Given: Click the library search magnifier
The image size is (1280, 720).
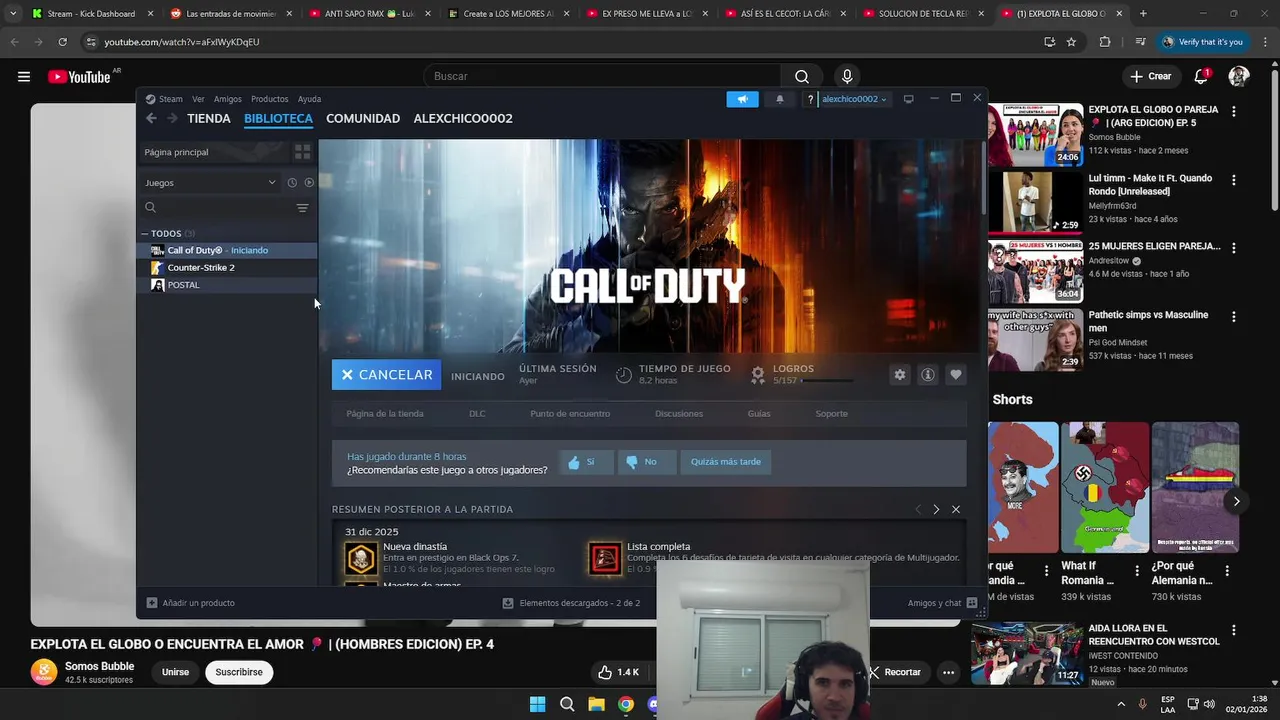Looking at the screenshot, I should [150, 208].
